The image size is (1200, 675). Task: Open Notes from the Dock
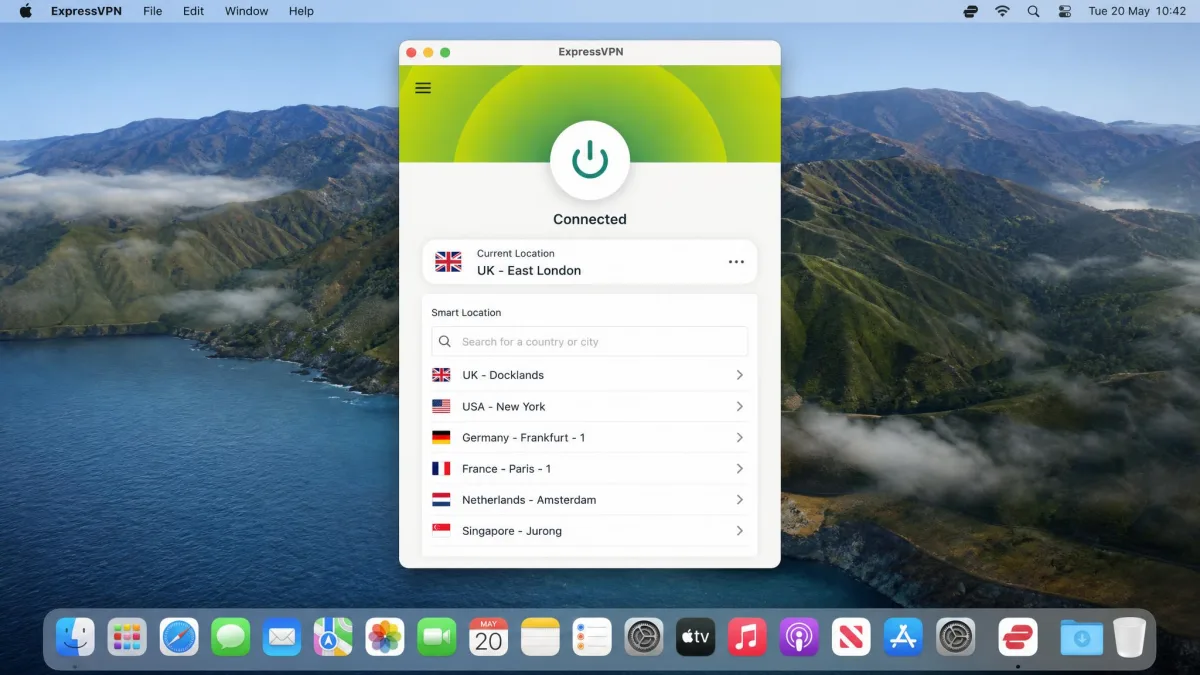541,637
